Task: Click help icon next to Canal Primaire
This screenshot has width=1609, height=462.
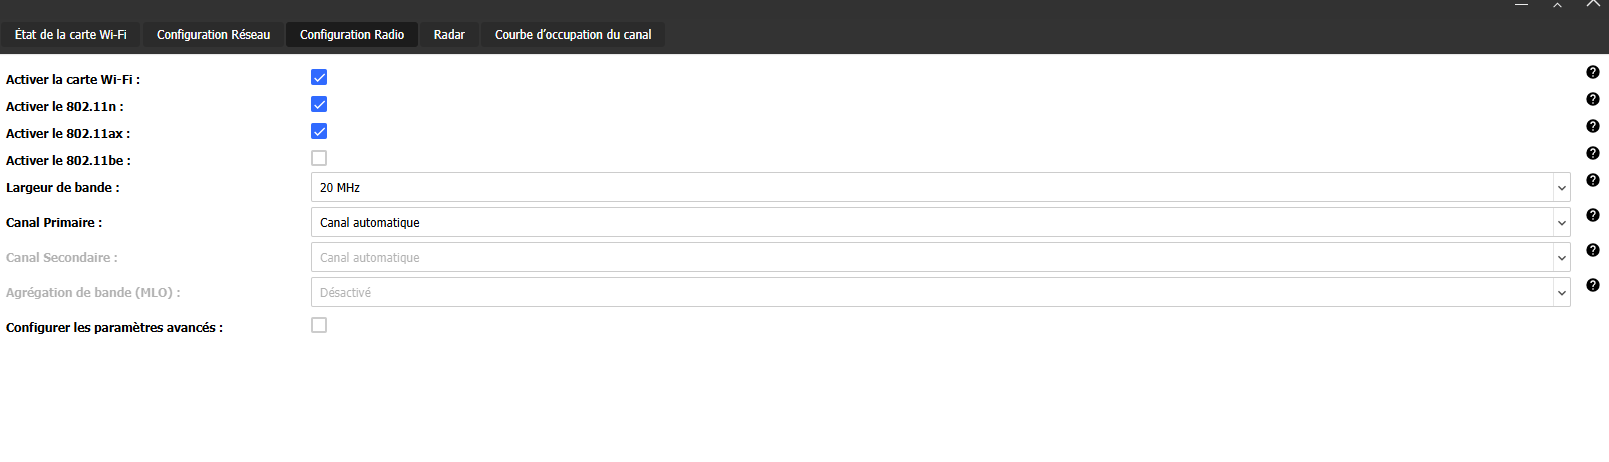Action: [1592, 215]
